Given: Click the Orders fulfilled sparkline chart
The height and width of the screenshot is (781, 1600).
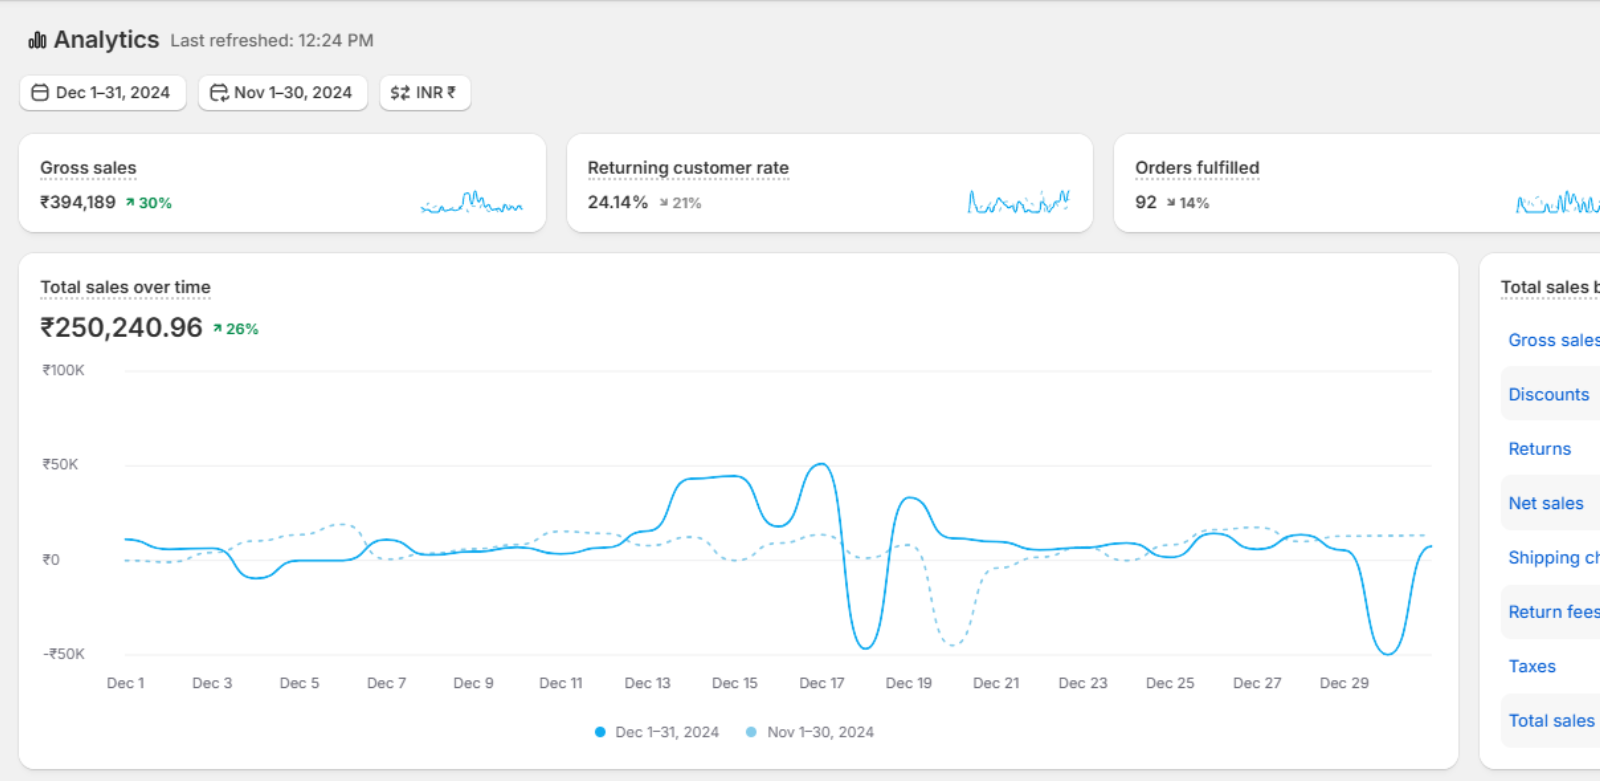Looking at the screenshot, I should (1557, 203).
